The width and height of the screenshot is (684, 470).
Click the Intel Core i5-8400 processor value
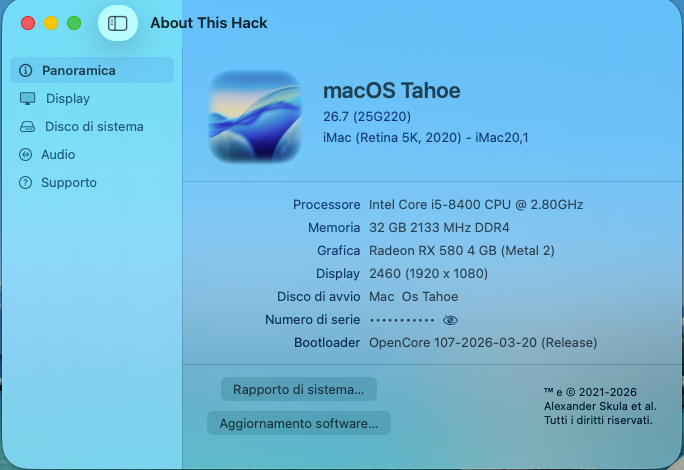[x=476, y=205]
